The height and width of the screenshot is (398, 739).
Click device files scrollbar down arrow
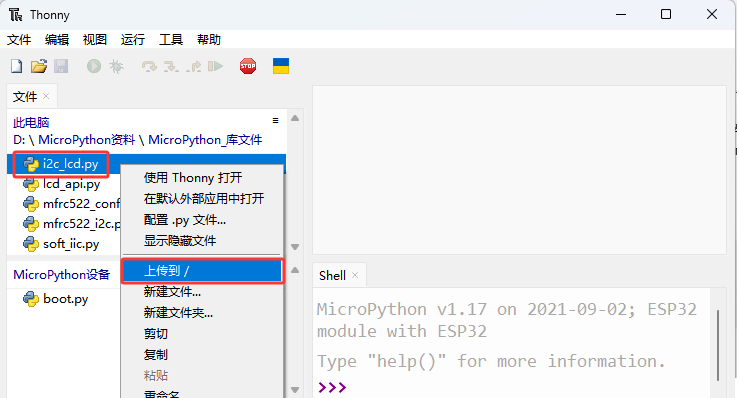coord(295,390)
